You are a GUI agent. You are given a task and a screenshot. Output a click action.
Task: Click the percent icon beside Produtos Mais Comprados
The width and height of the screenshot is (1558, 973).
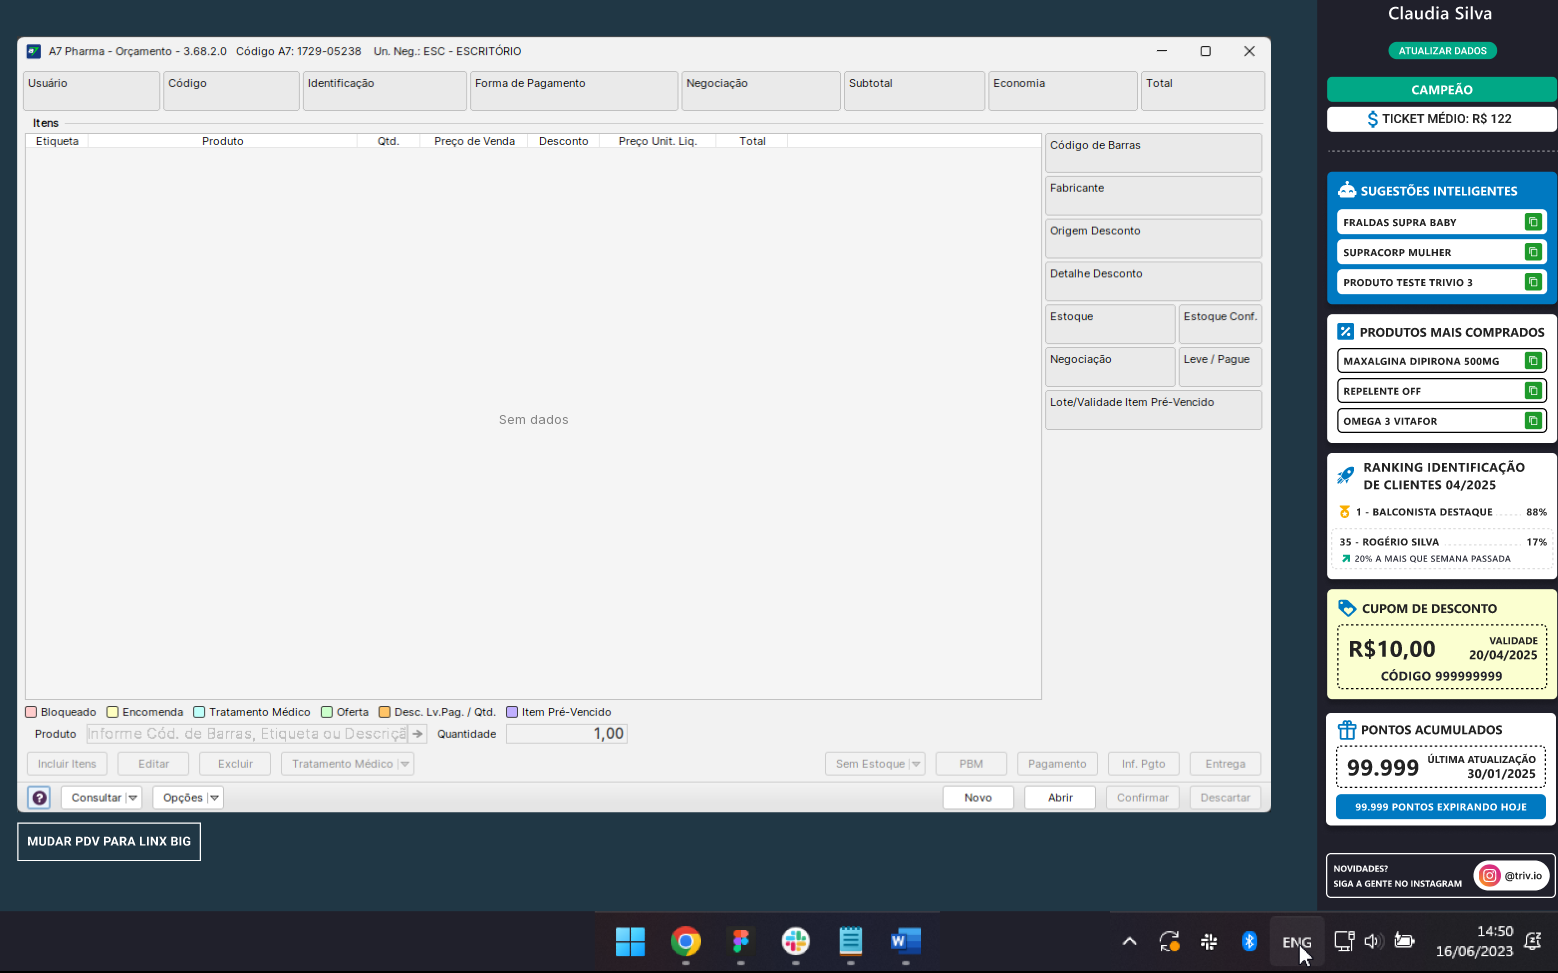pos(1346,332)
